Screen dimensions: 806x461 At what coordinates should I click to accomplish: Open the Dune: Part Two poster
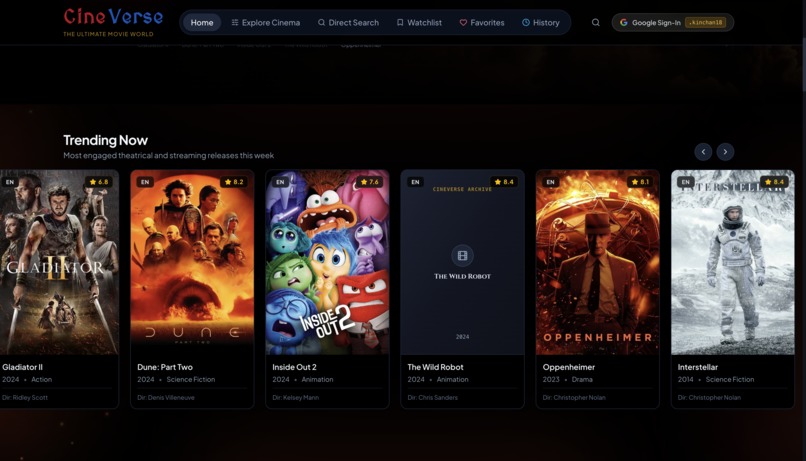192,262
